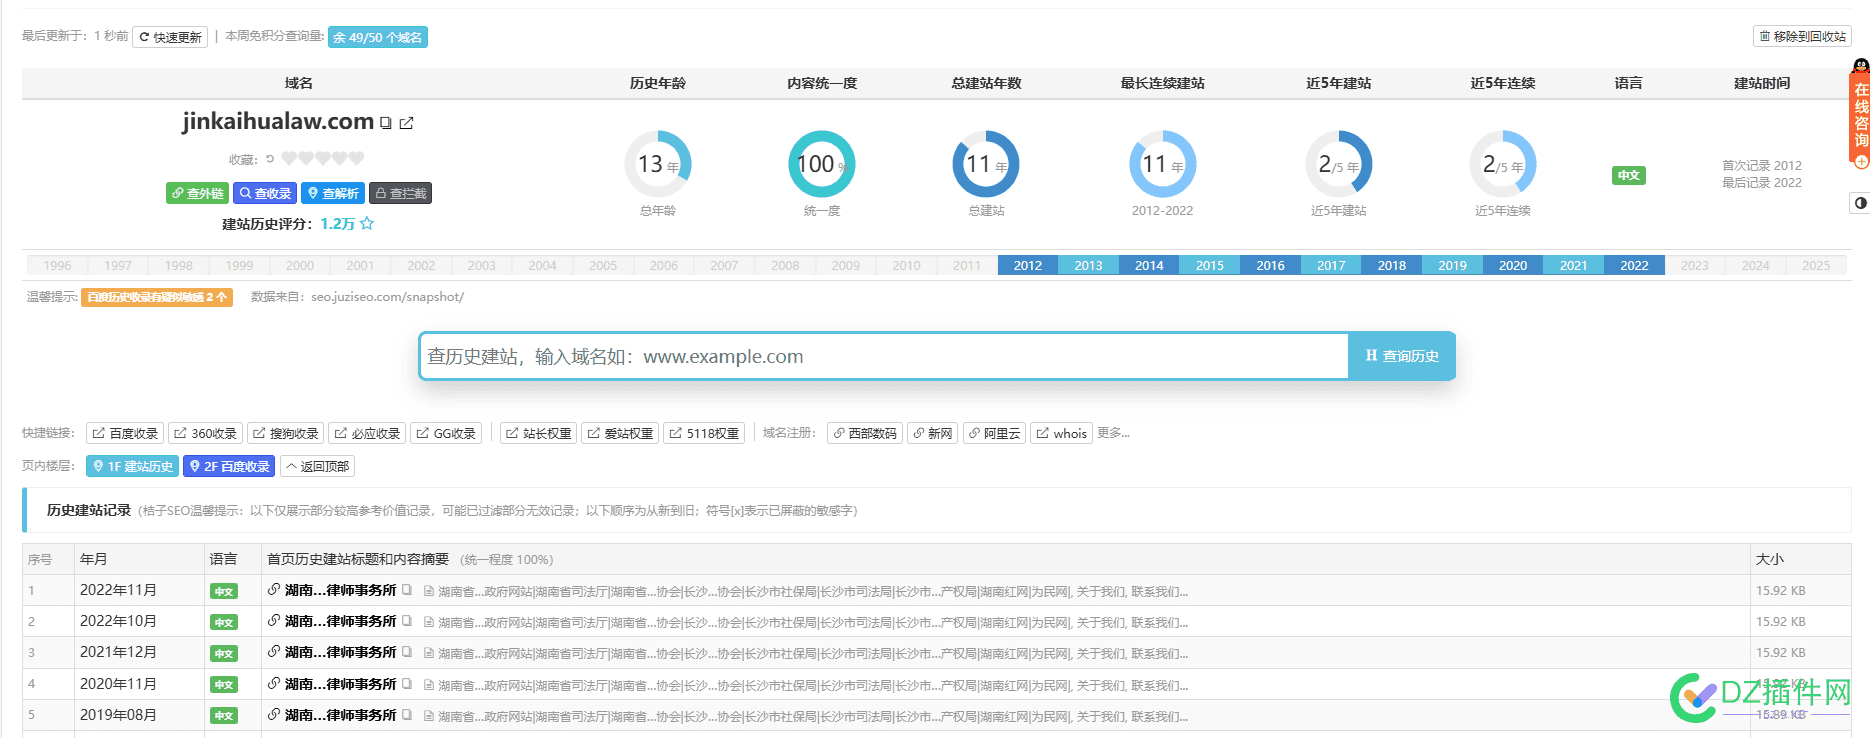
Task: Click the 返回顶部 back-to-top button
Action: click(317, 466)
